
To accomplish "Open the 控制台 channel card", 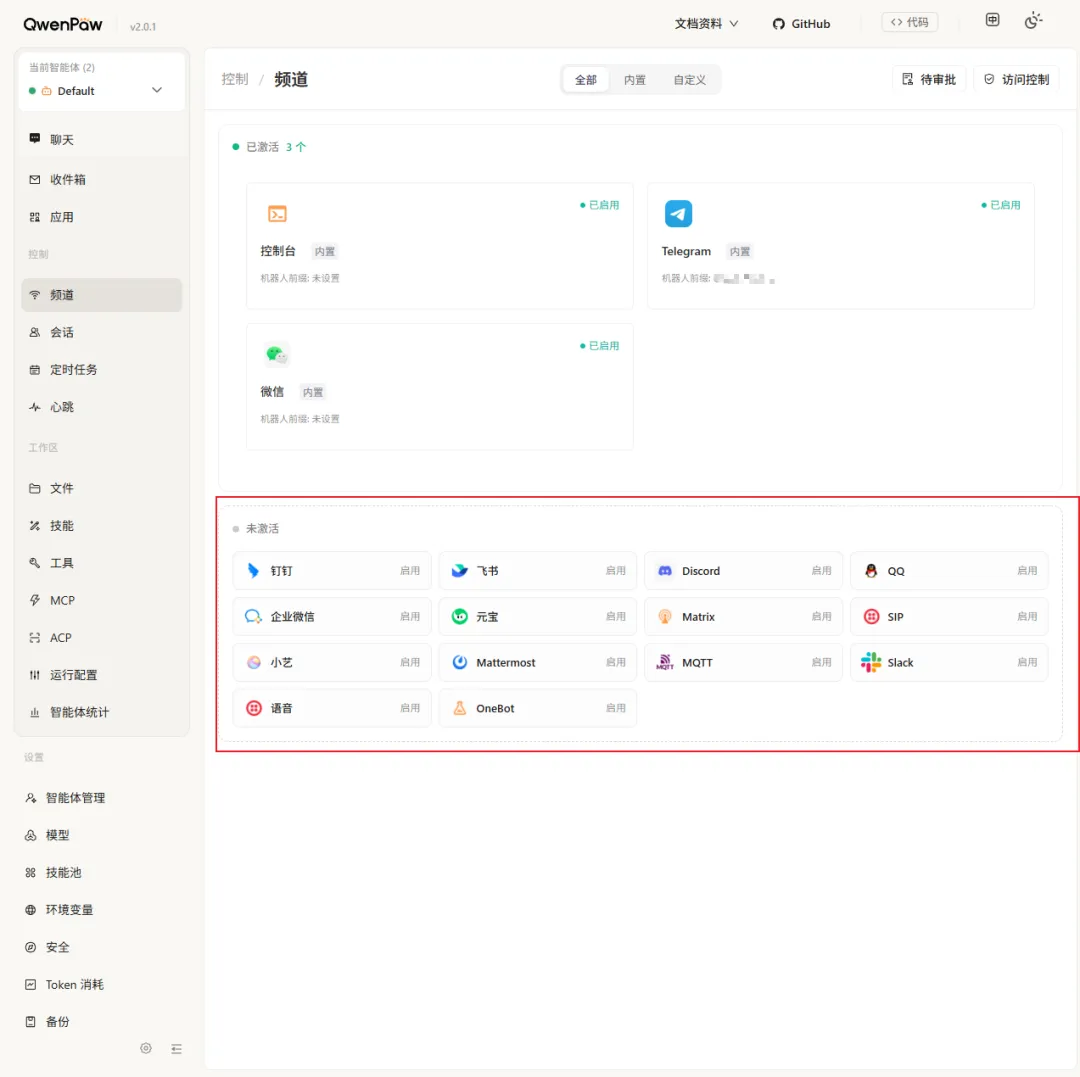I will point(439,246).
